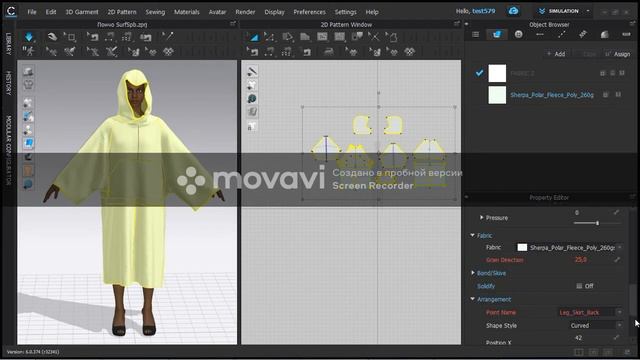Pick the crossed-lines trace tool in 2D toolbar
Screen dimensions: 640x360
tap(373, 37)
